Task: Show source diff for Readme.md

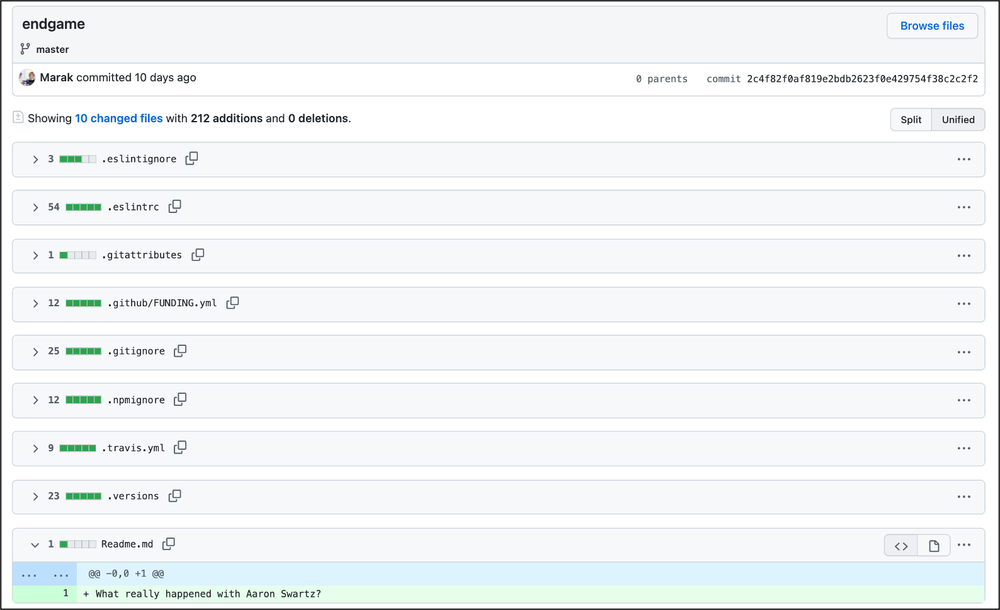Action: [x=901, y=545]
